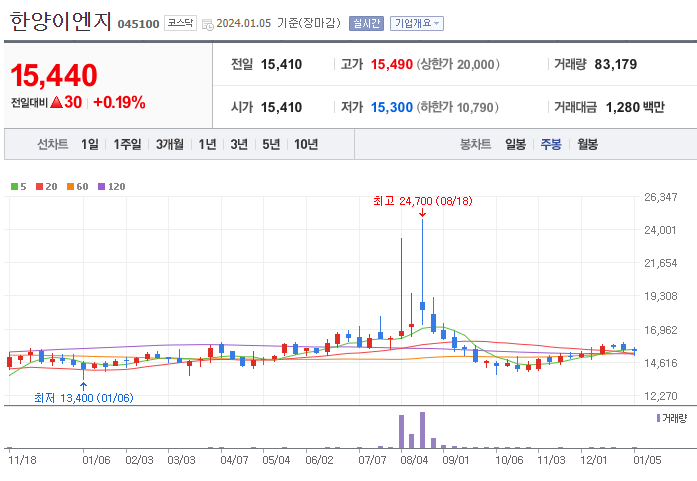Screen dimensions: 697x481
Task: Click the 하한가 10,790 lower limit text
Action: coord(457,107)
